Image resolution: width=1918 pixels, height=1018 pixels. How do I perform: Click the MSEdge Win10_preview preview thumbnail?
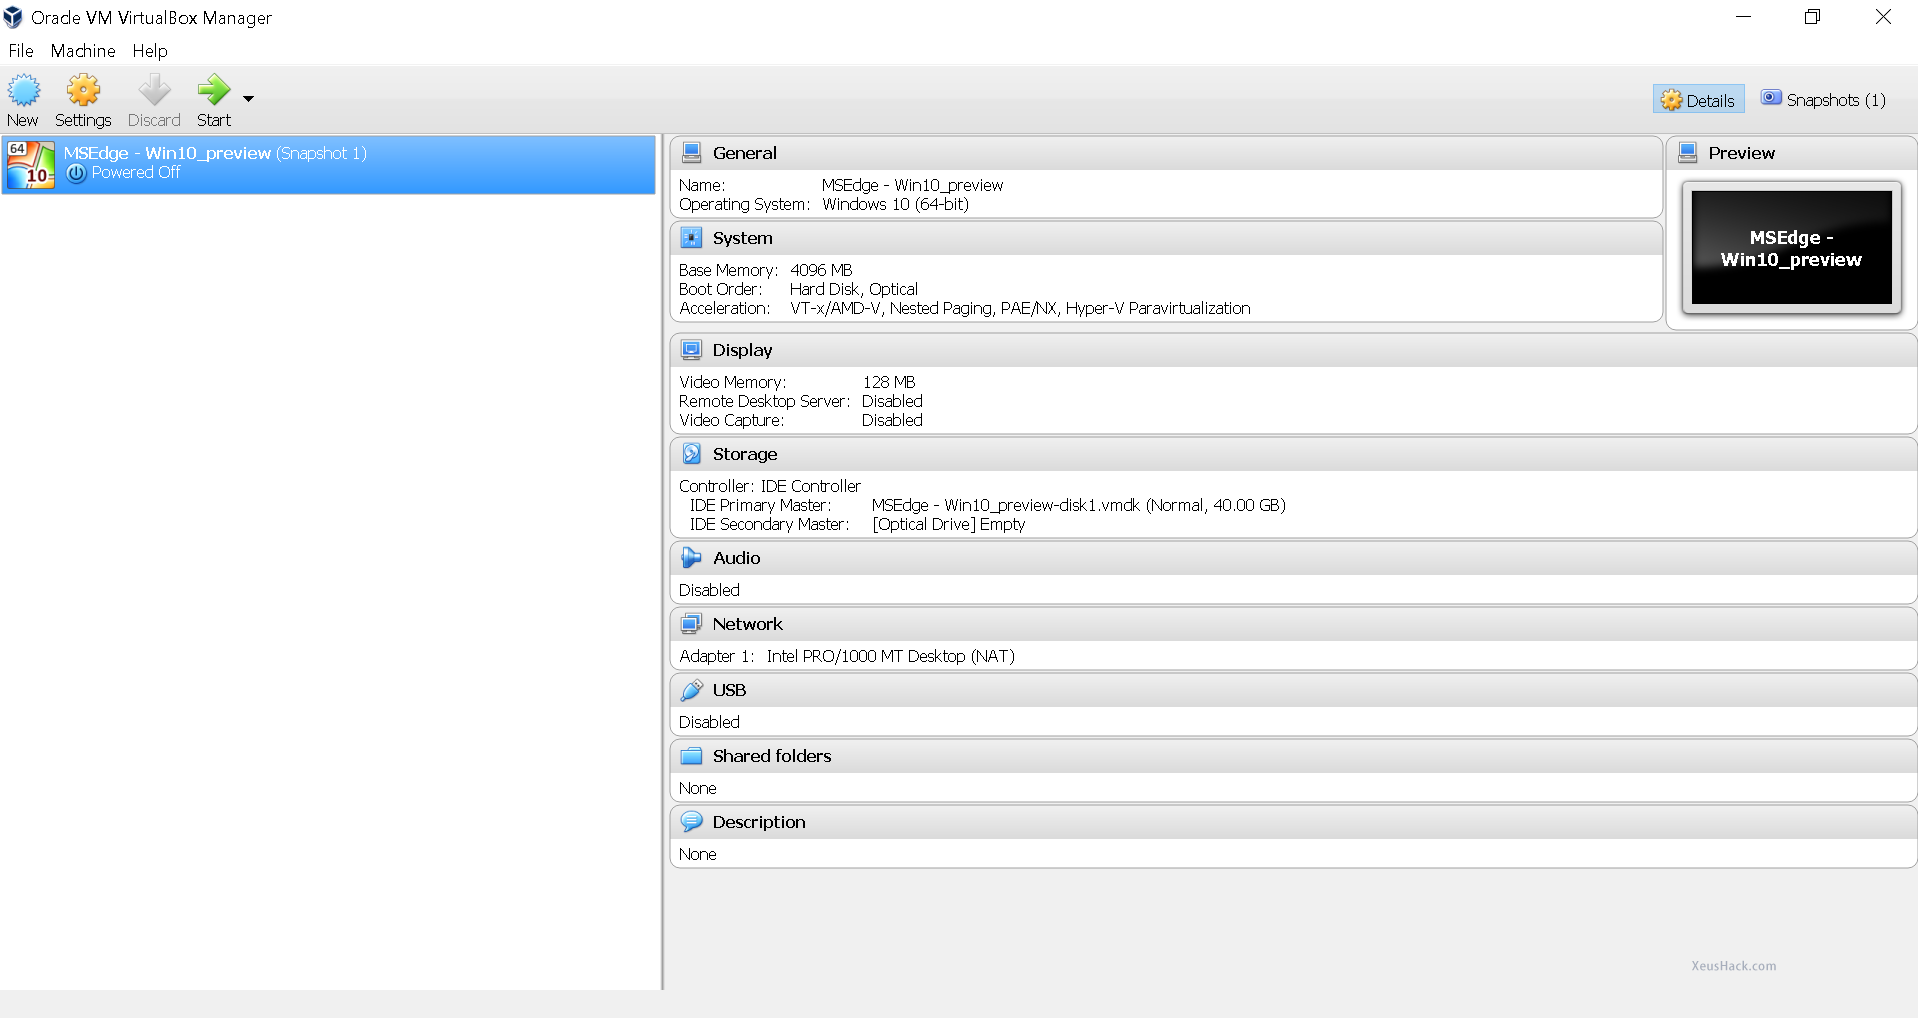point(1791,248)
